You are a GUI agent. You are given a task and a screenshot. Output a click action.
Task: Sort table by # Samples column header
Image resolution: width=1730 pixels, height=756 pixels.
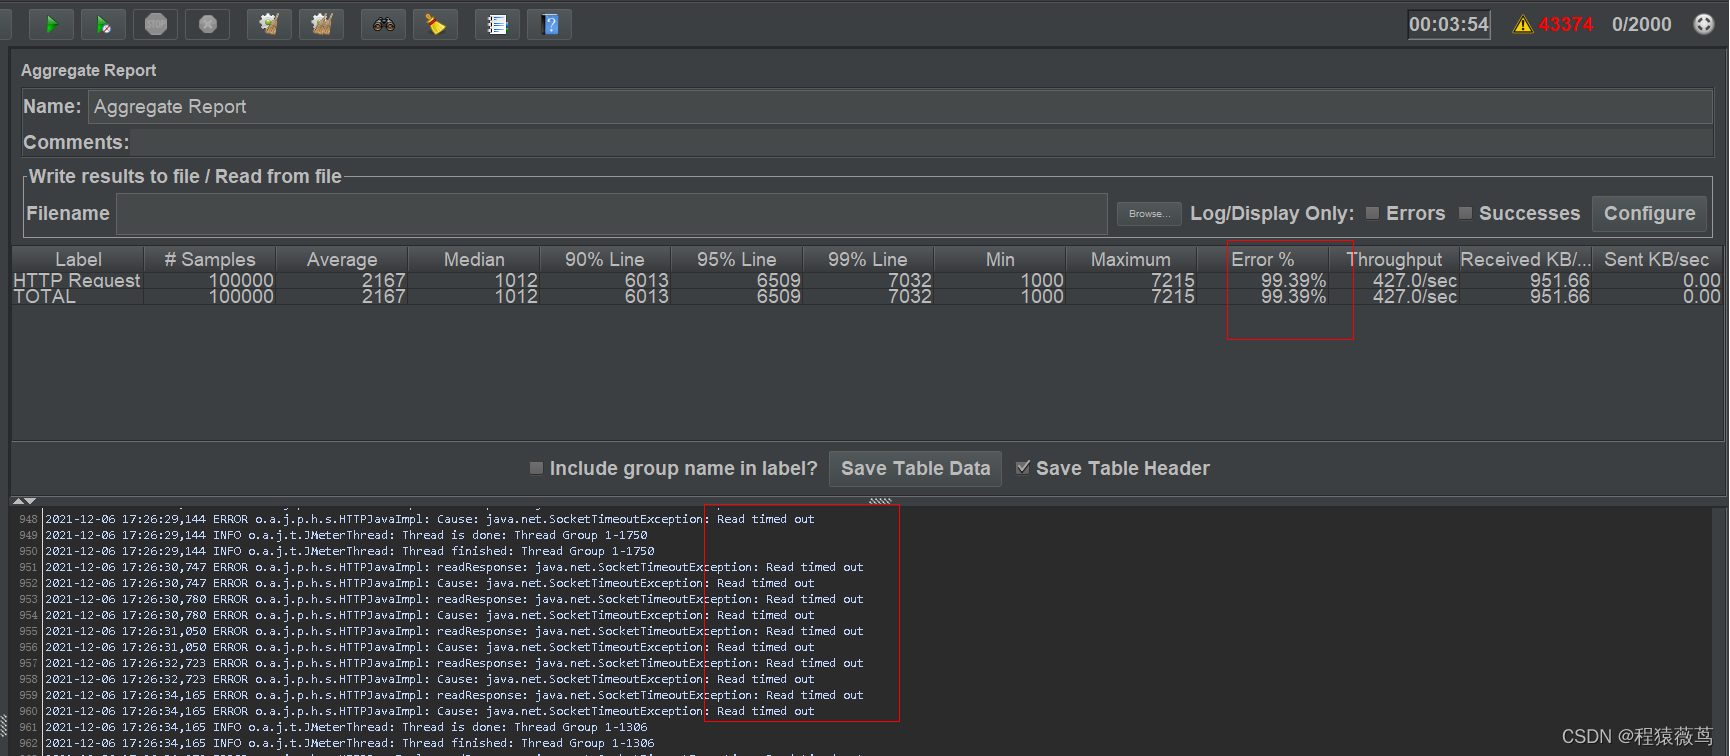coord(210,259)
